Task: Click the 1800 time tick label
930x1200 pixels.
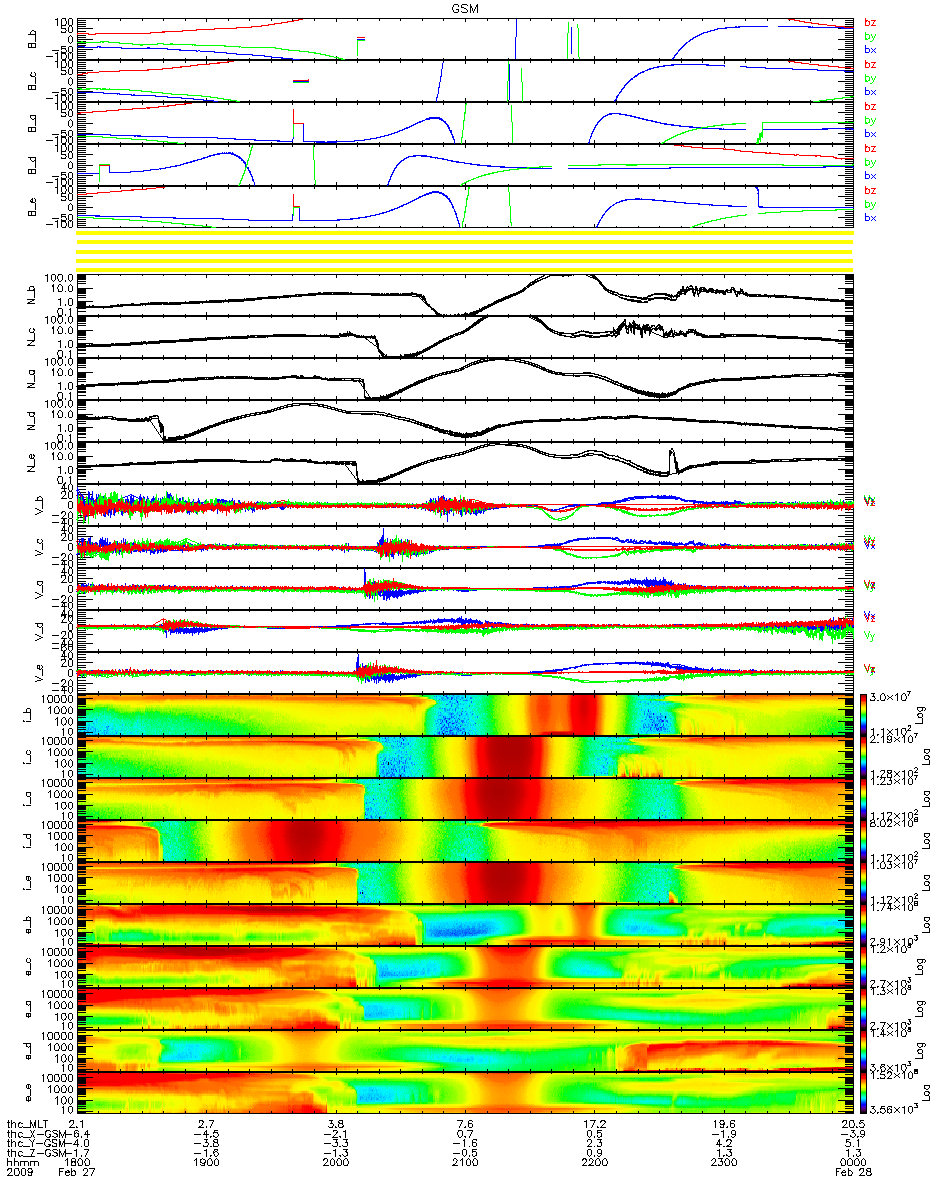Action: point(78,1164)
